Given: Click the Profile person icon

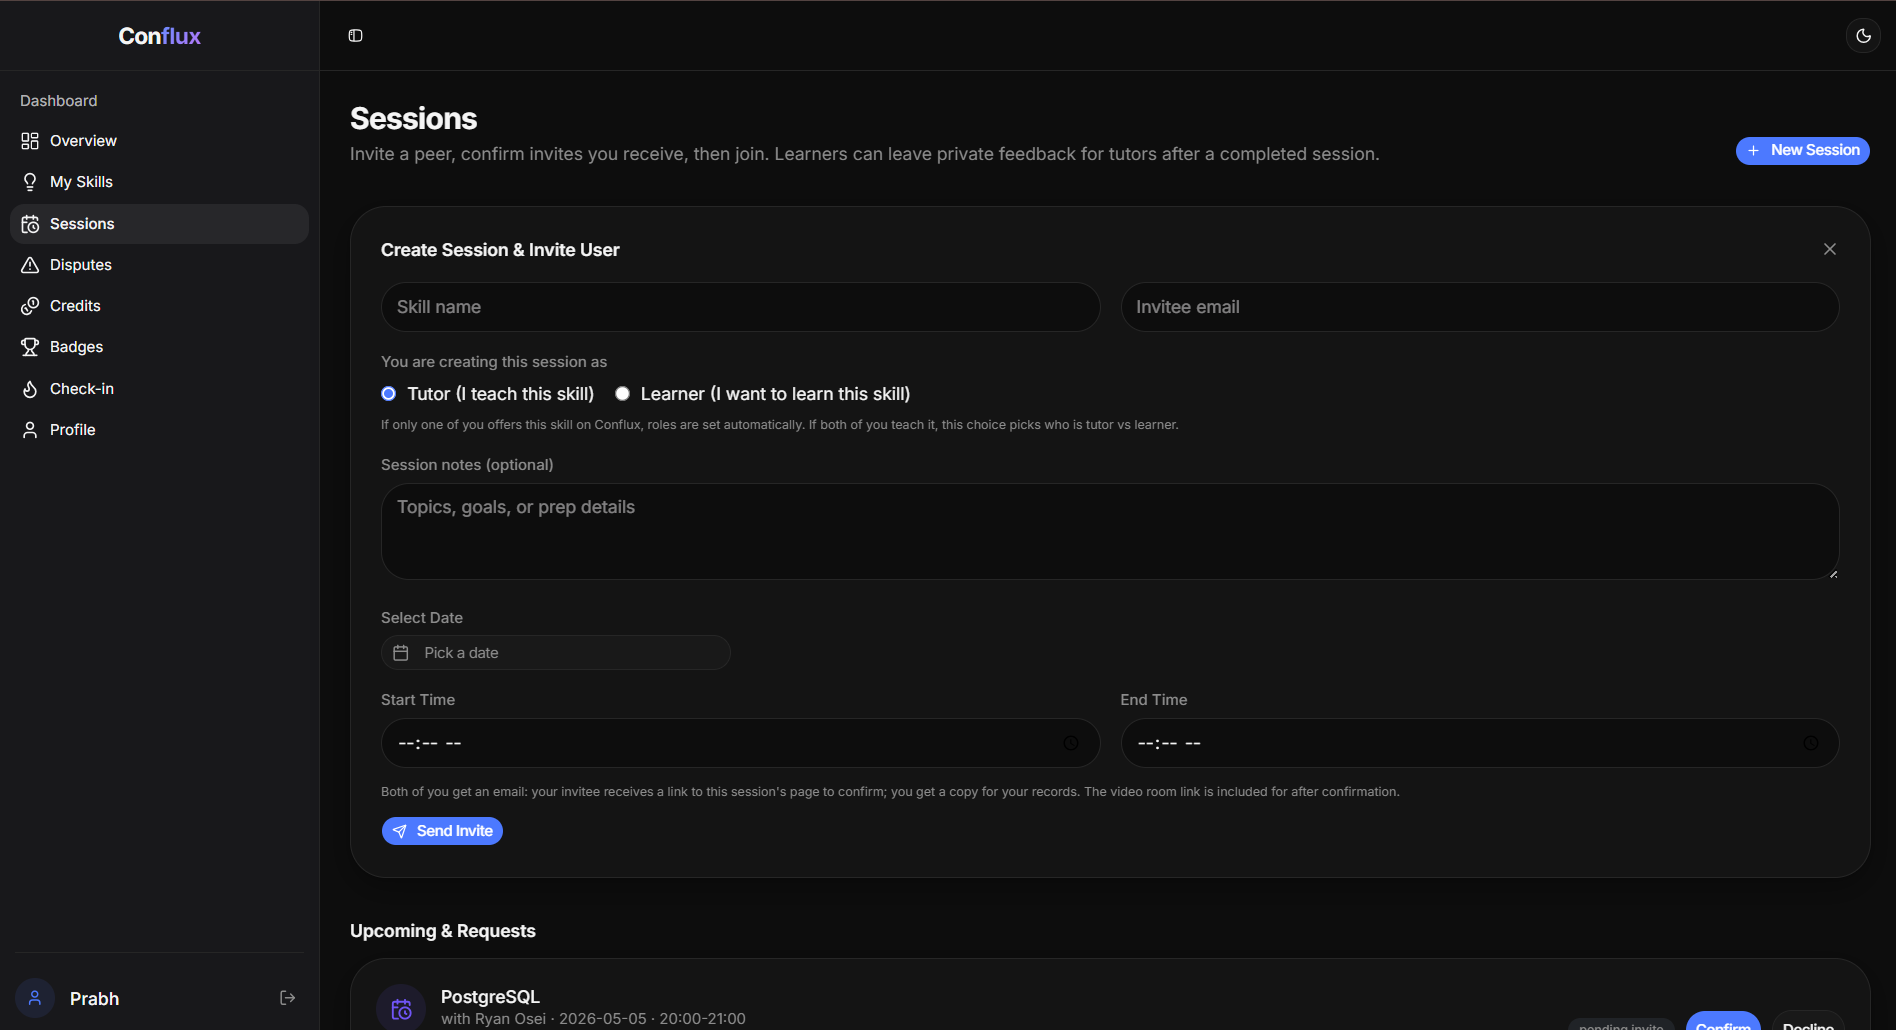Looking at the screenshot, I should tap(30, 430).
